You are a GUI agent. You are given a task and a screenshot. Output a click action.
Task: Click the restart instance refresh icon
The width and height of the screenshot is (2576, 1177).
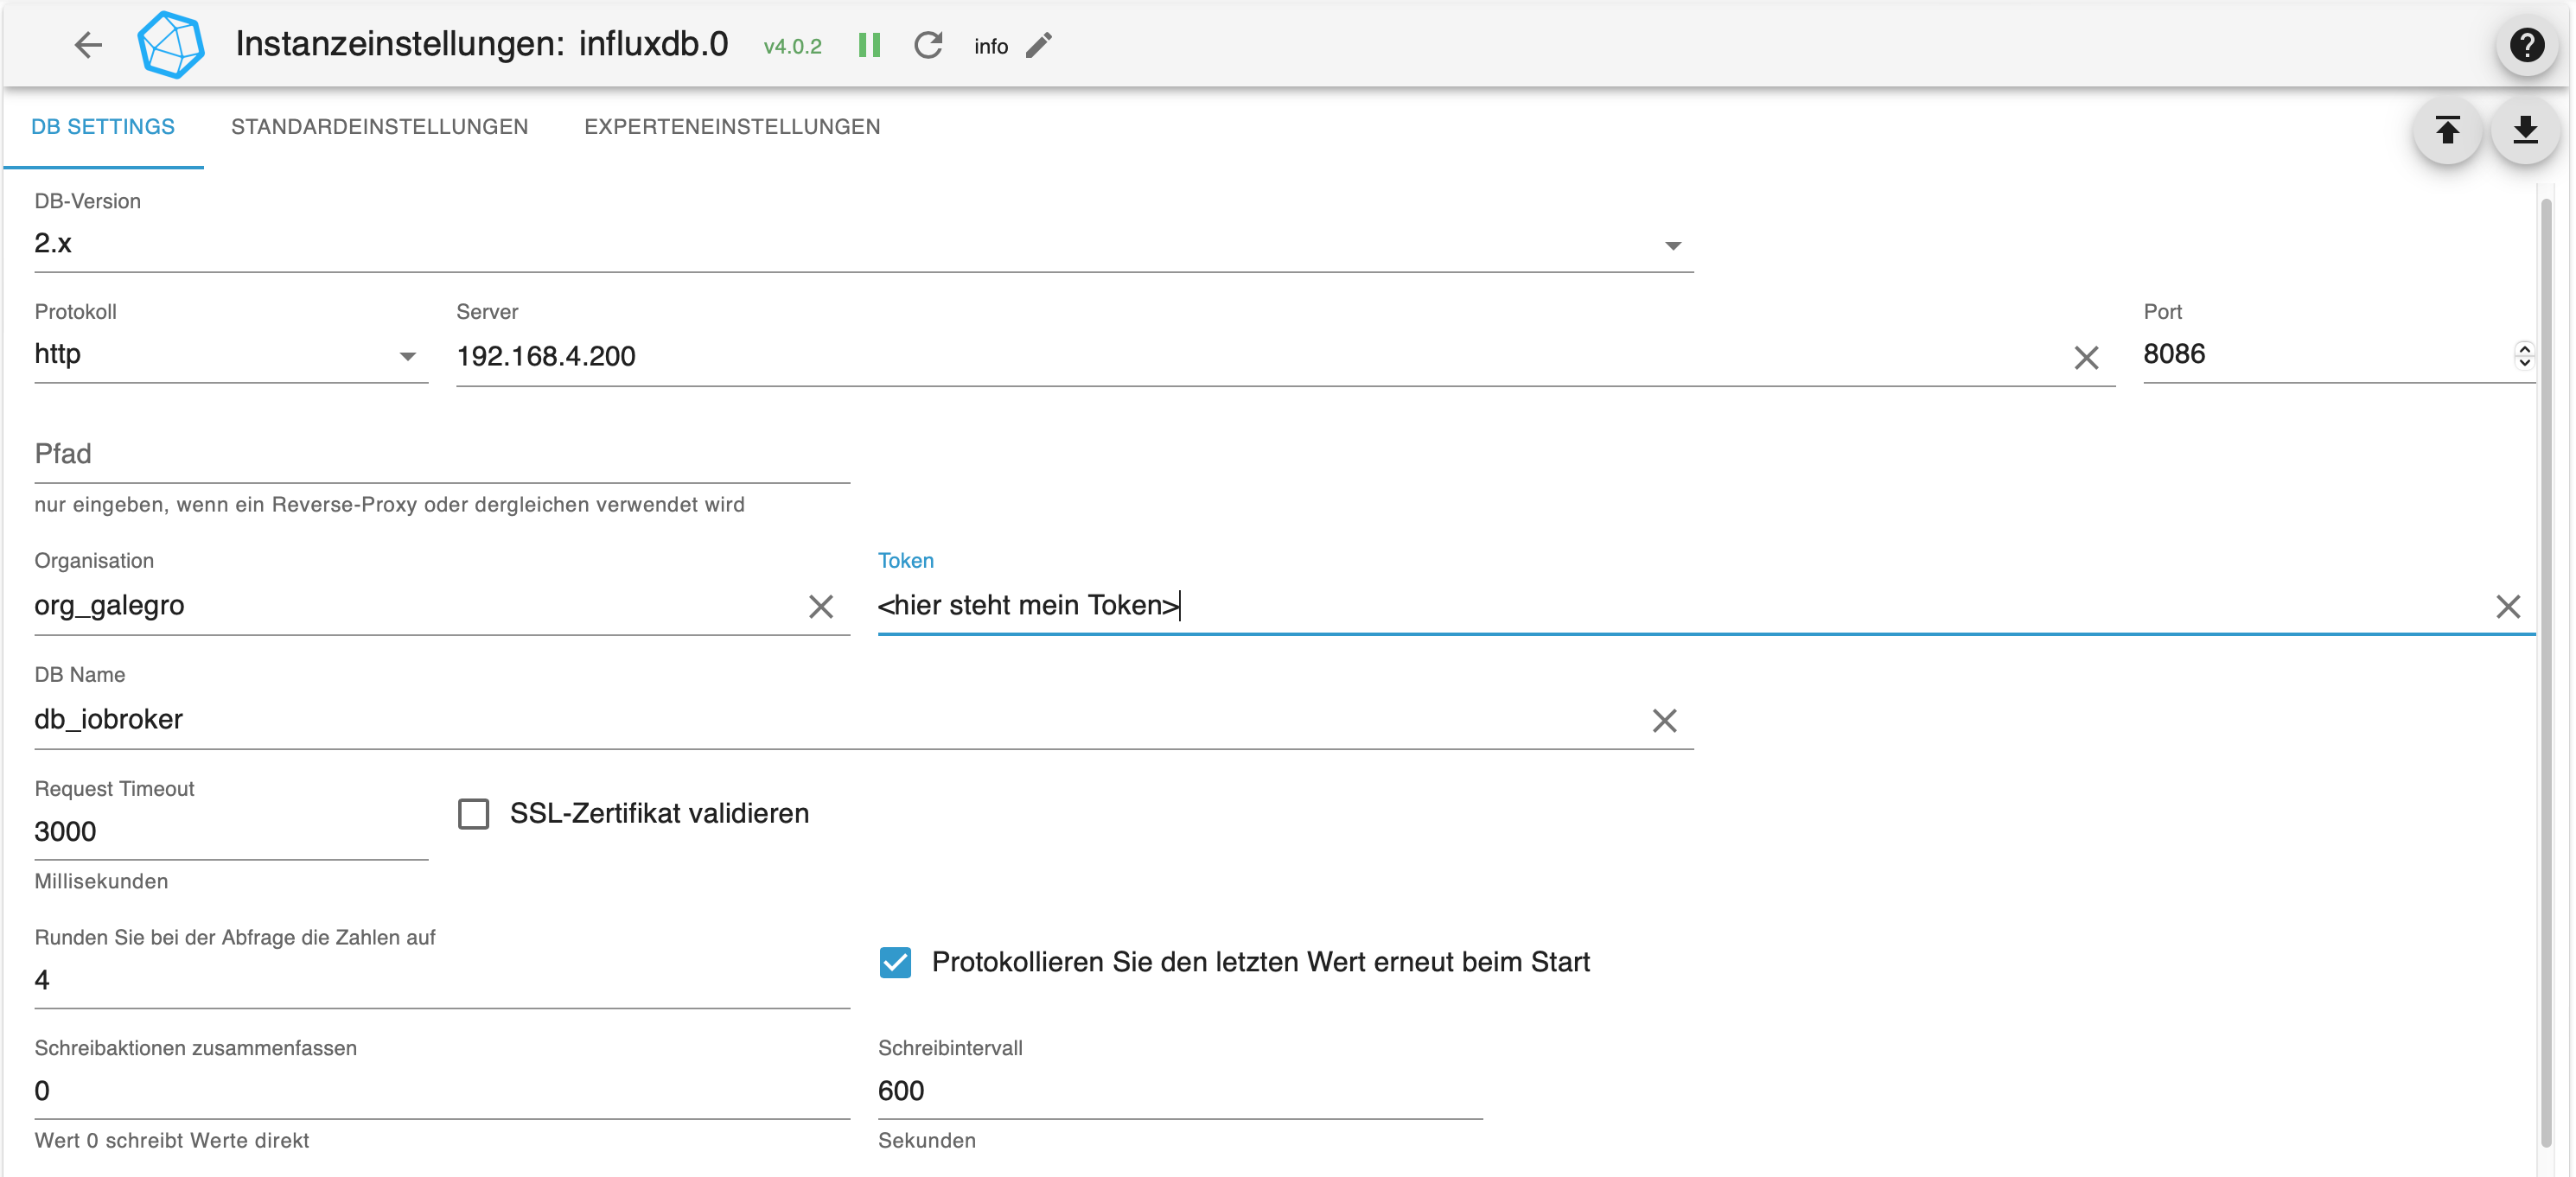coord(928,45)
